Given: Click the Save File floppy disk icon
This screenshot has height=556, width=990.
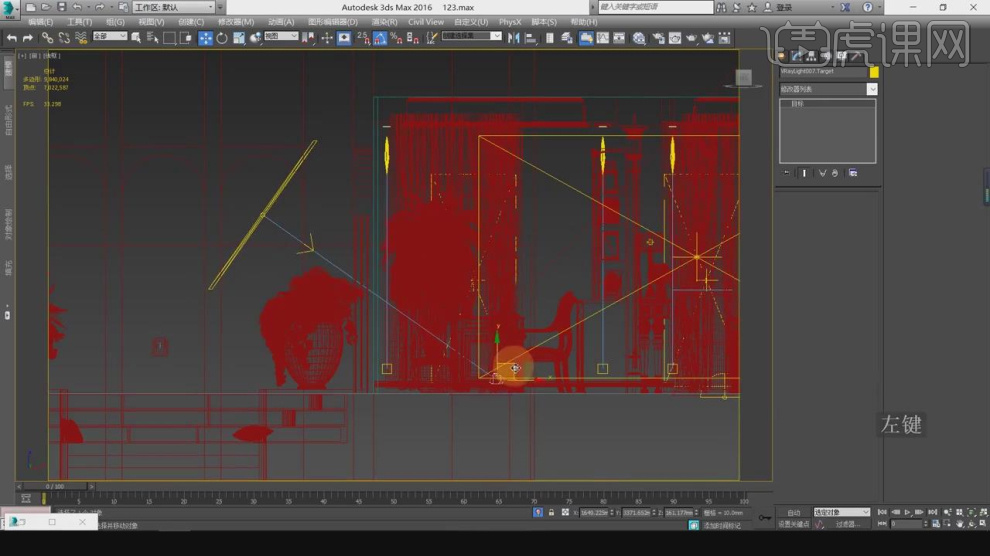Looking at the screenshot, I should [x=61, y=8].
